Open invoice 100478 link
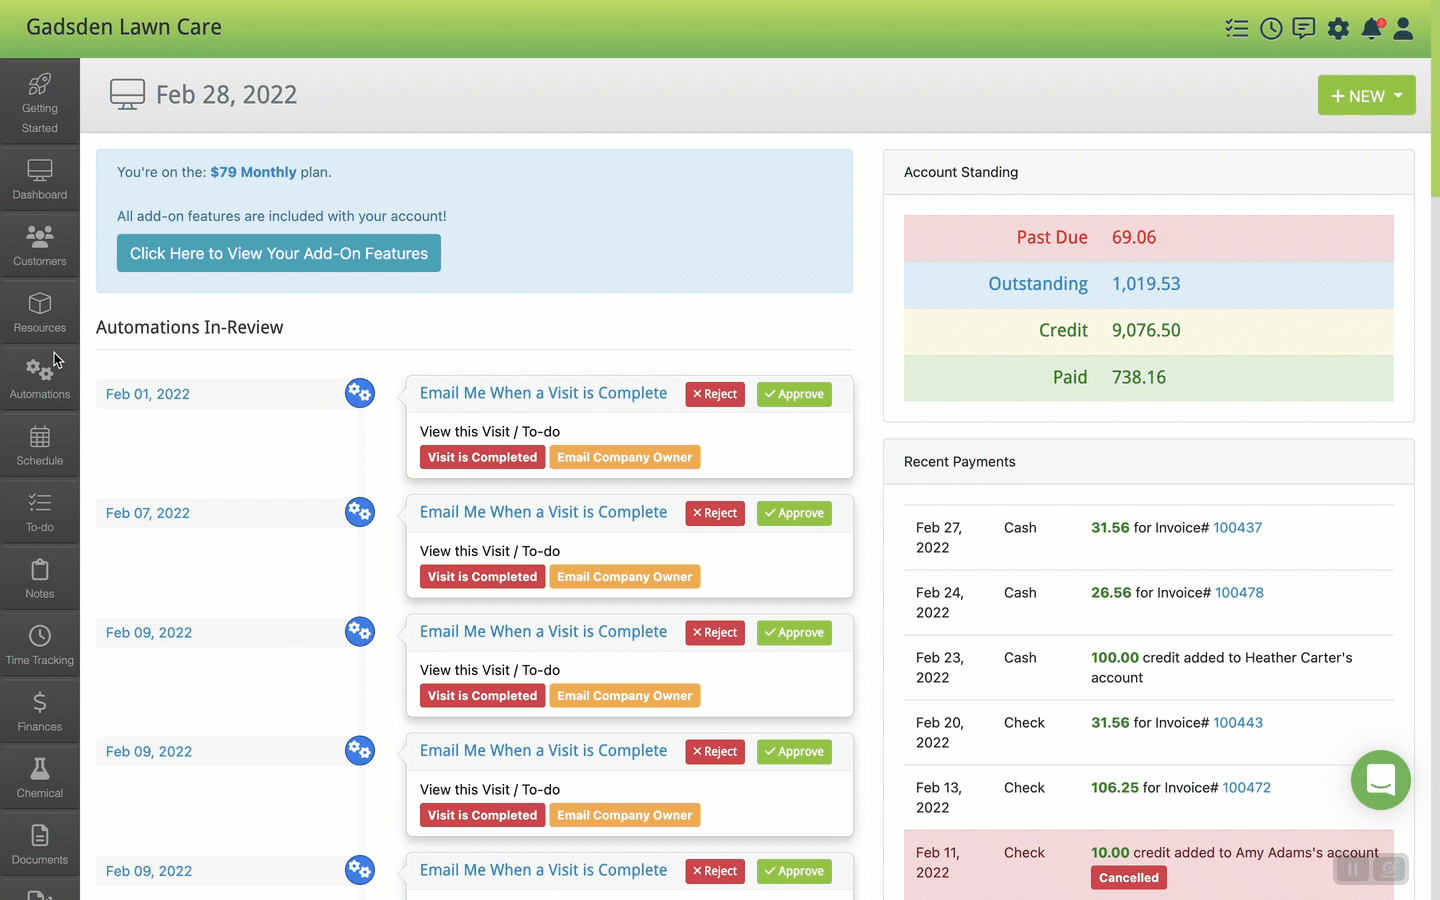Image resolution: width=1440 pixels, height=900 pixels. point(1240,593)
